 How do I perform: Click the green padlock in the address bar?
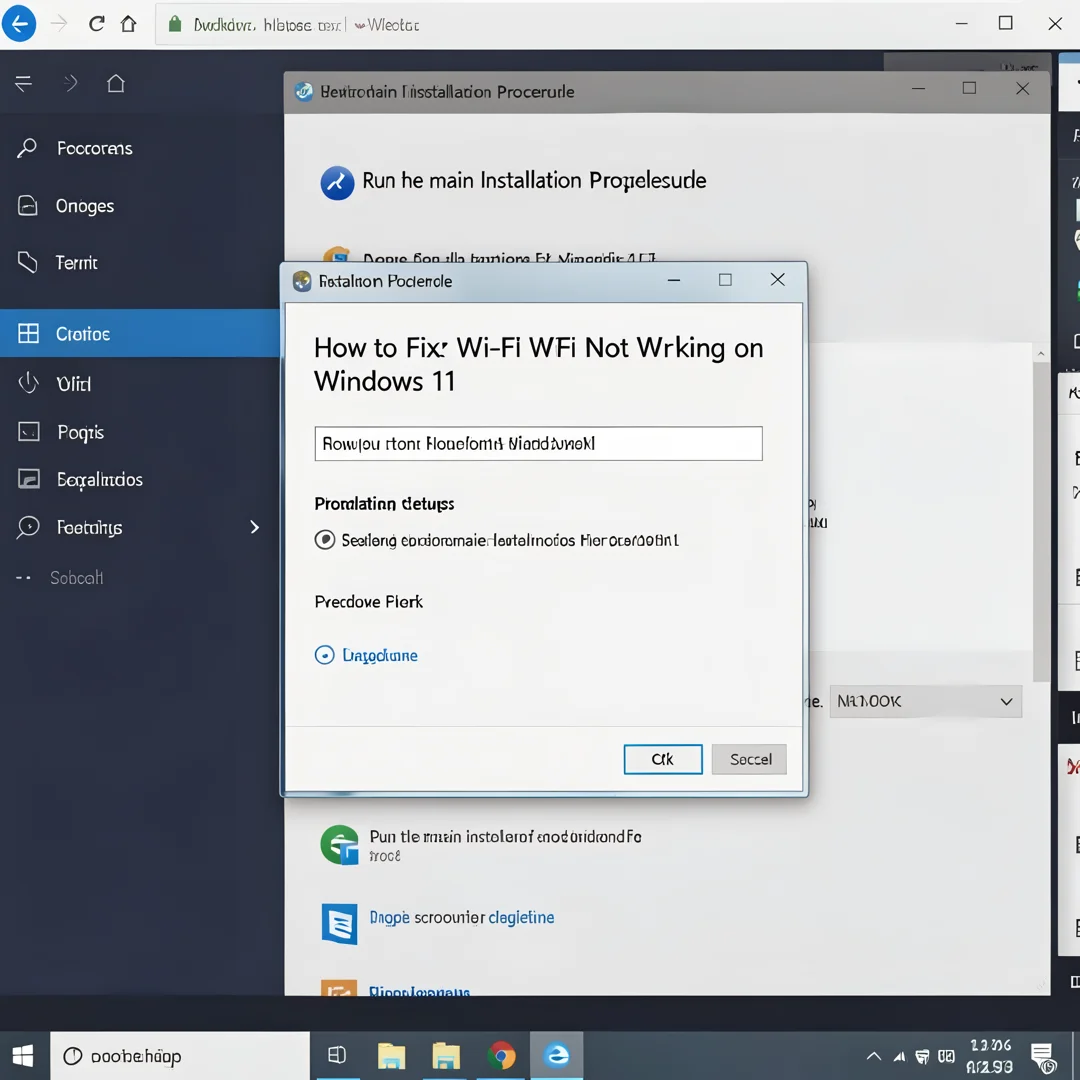click(x=175, y=25)
